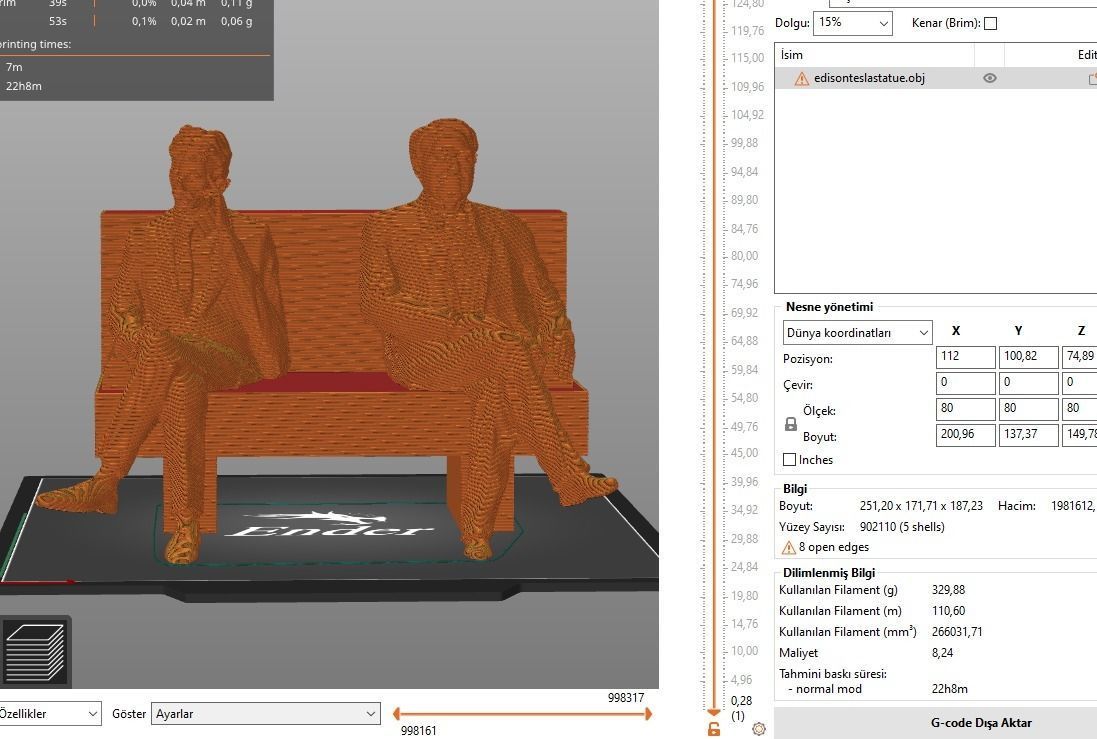Image resolution: width=1097 pixels, height=739 pixels.
Task: Open Dünya koordinatları coordinate dropdown
Action: click(x=858, y=332)
